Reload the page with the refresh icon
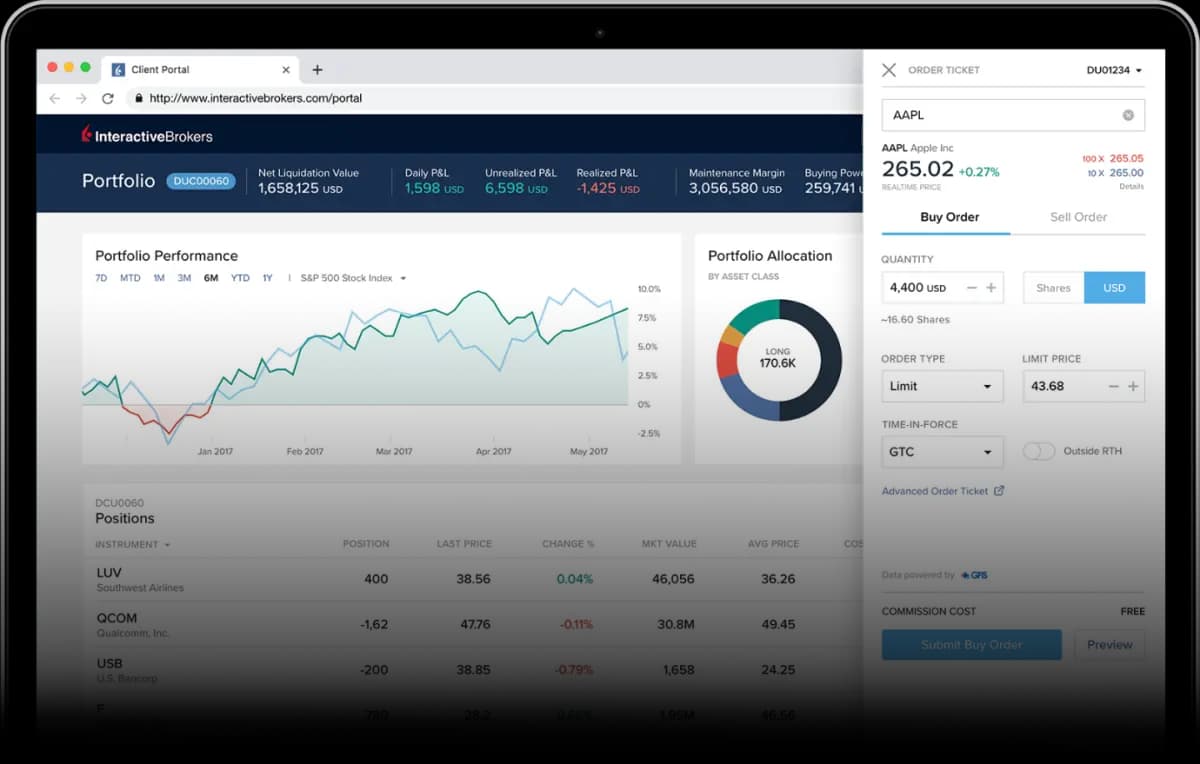Viewport: 1200px width, 764px height. pyautogui.click(x=108, y=98)
